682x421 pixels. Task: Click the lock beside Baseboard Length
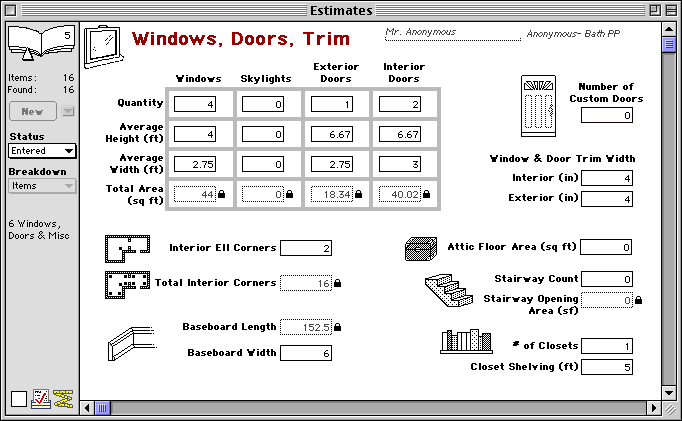coord(337,327)
